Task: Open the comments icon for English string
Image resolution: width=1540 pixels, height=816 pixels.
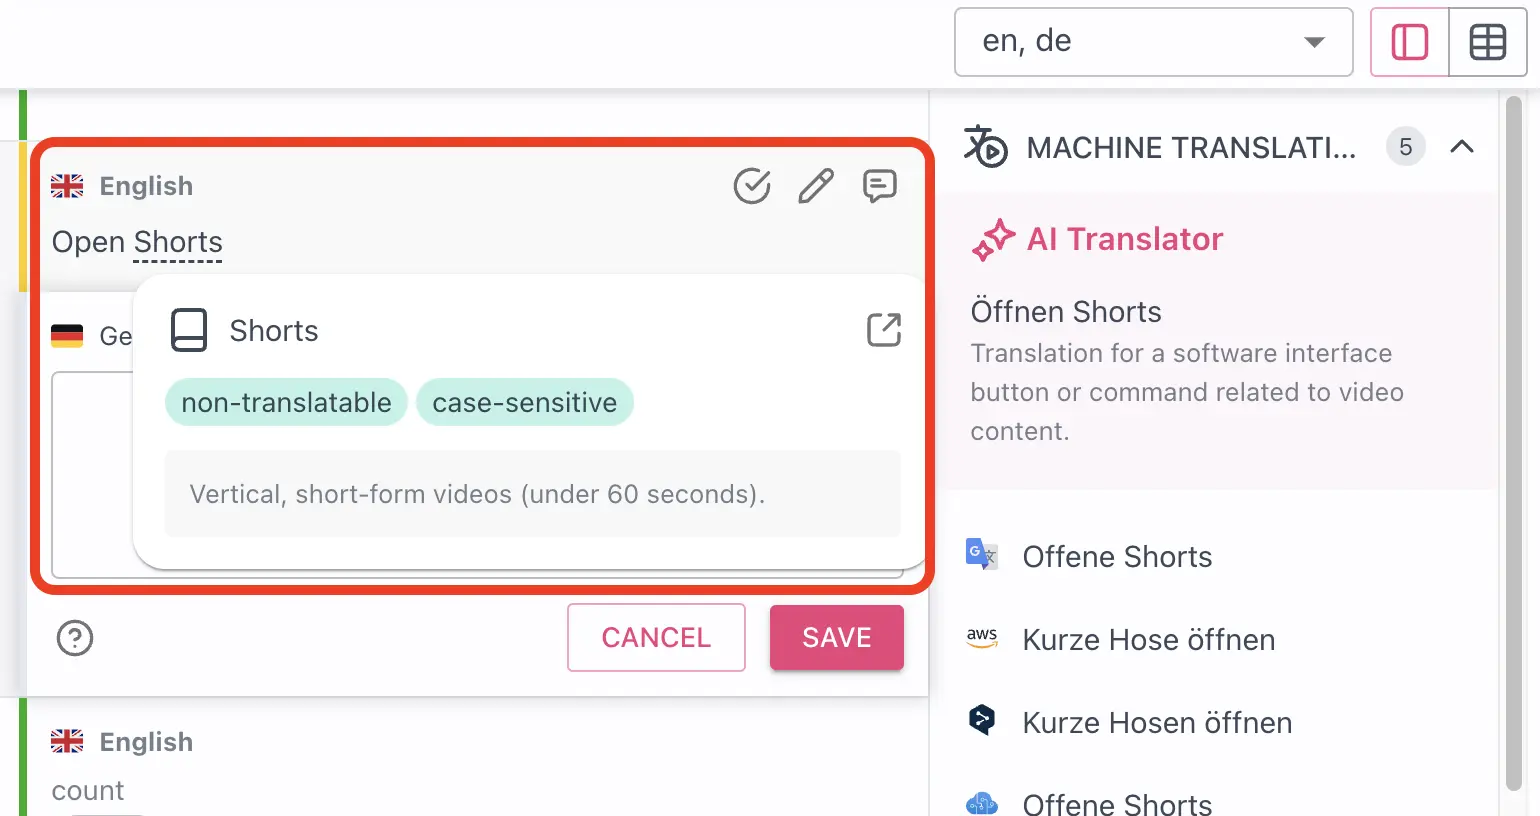Action: pyautogui.click(x=880, y=186)
